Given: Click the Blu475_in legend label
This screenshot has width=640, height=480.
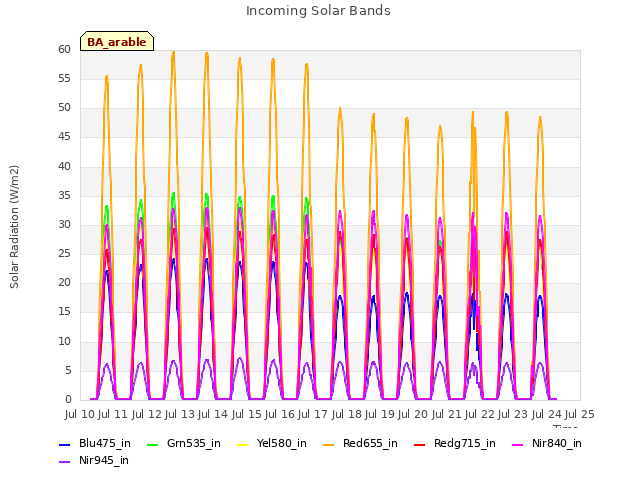Looking at the screenshot, I should coord(105,443).
